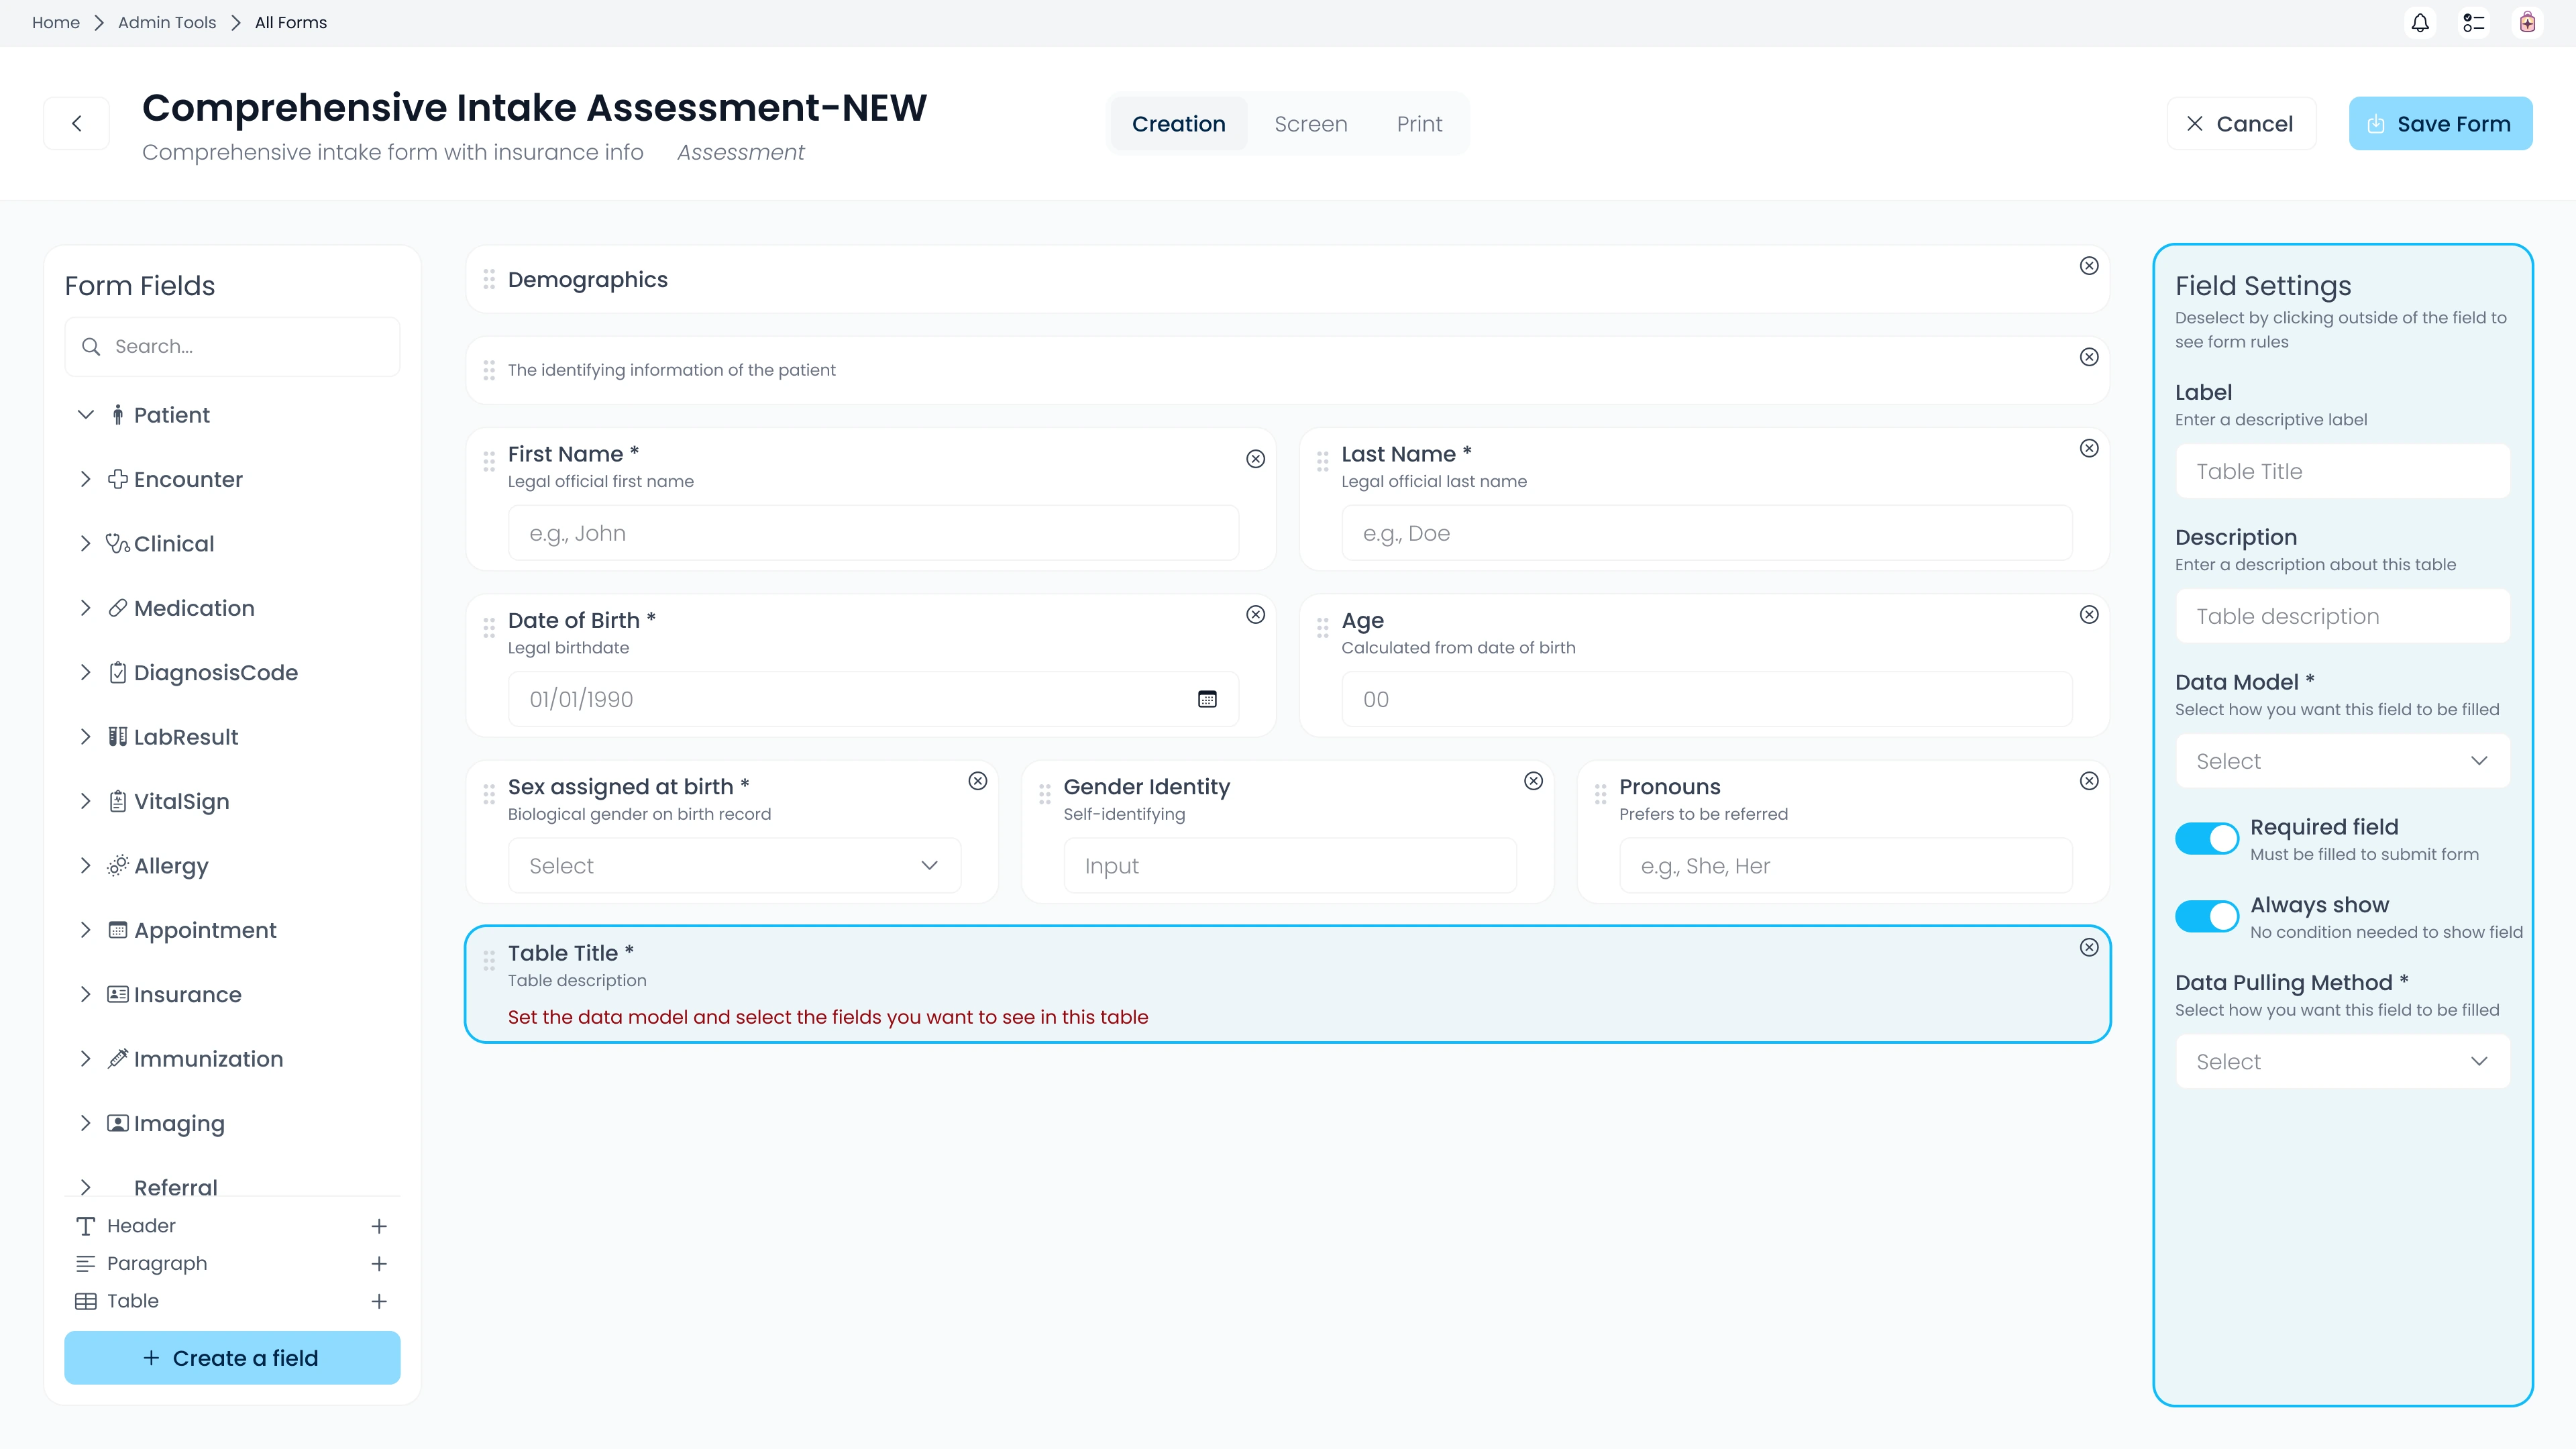Add a Table element with plus icon
Viewport: 2576px width, 1449px height.
click(x=379, y=1301)
